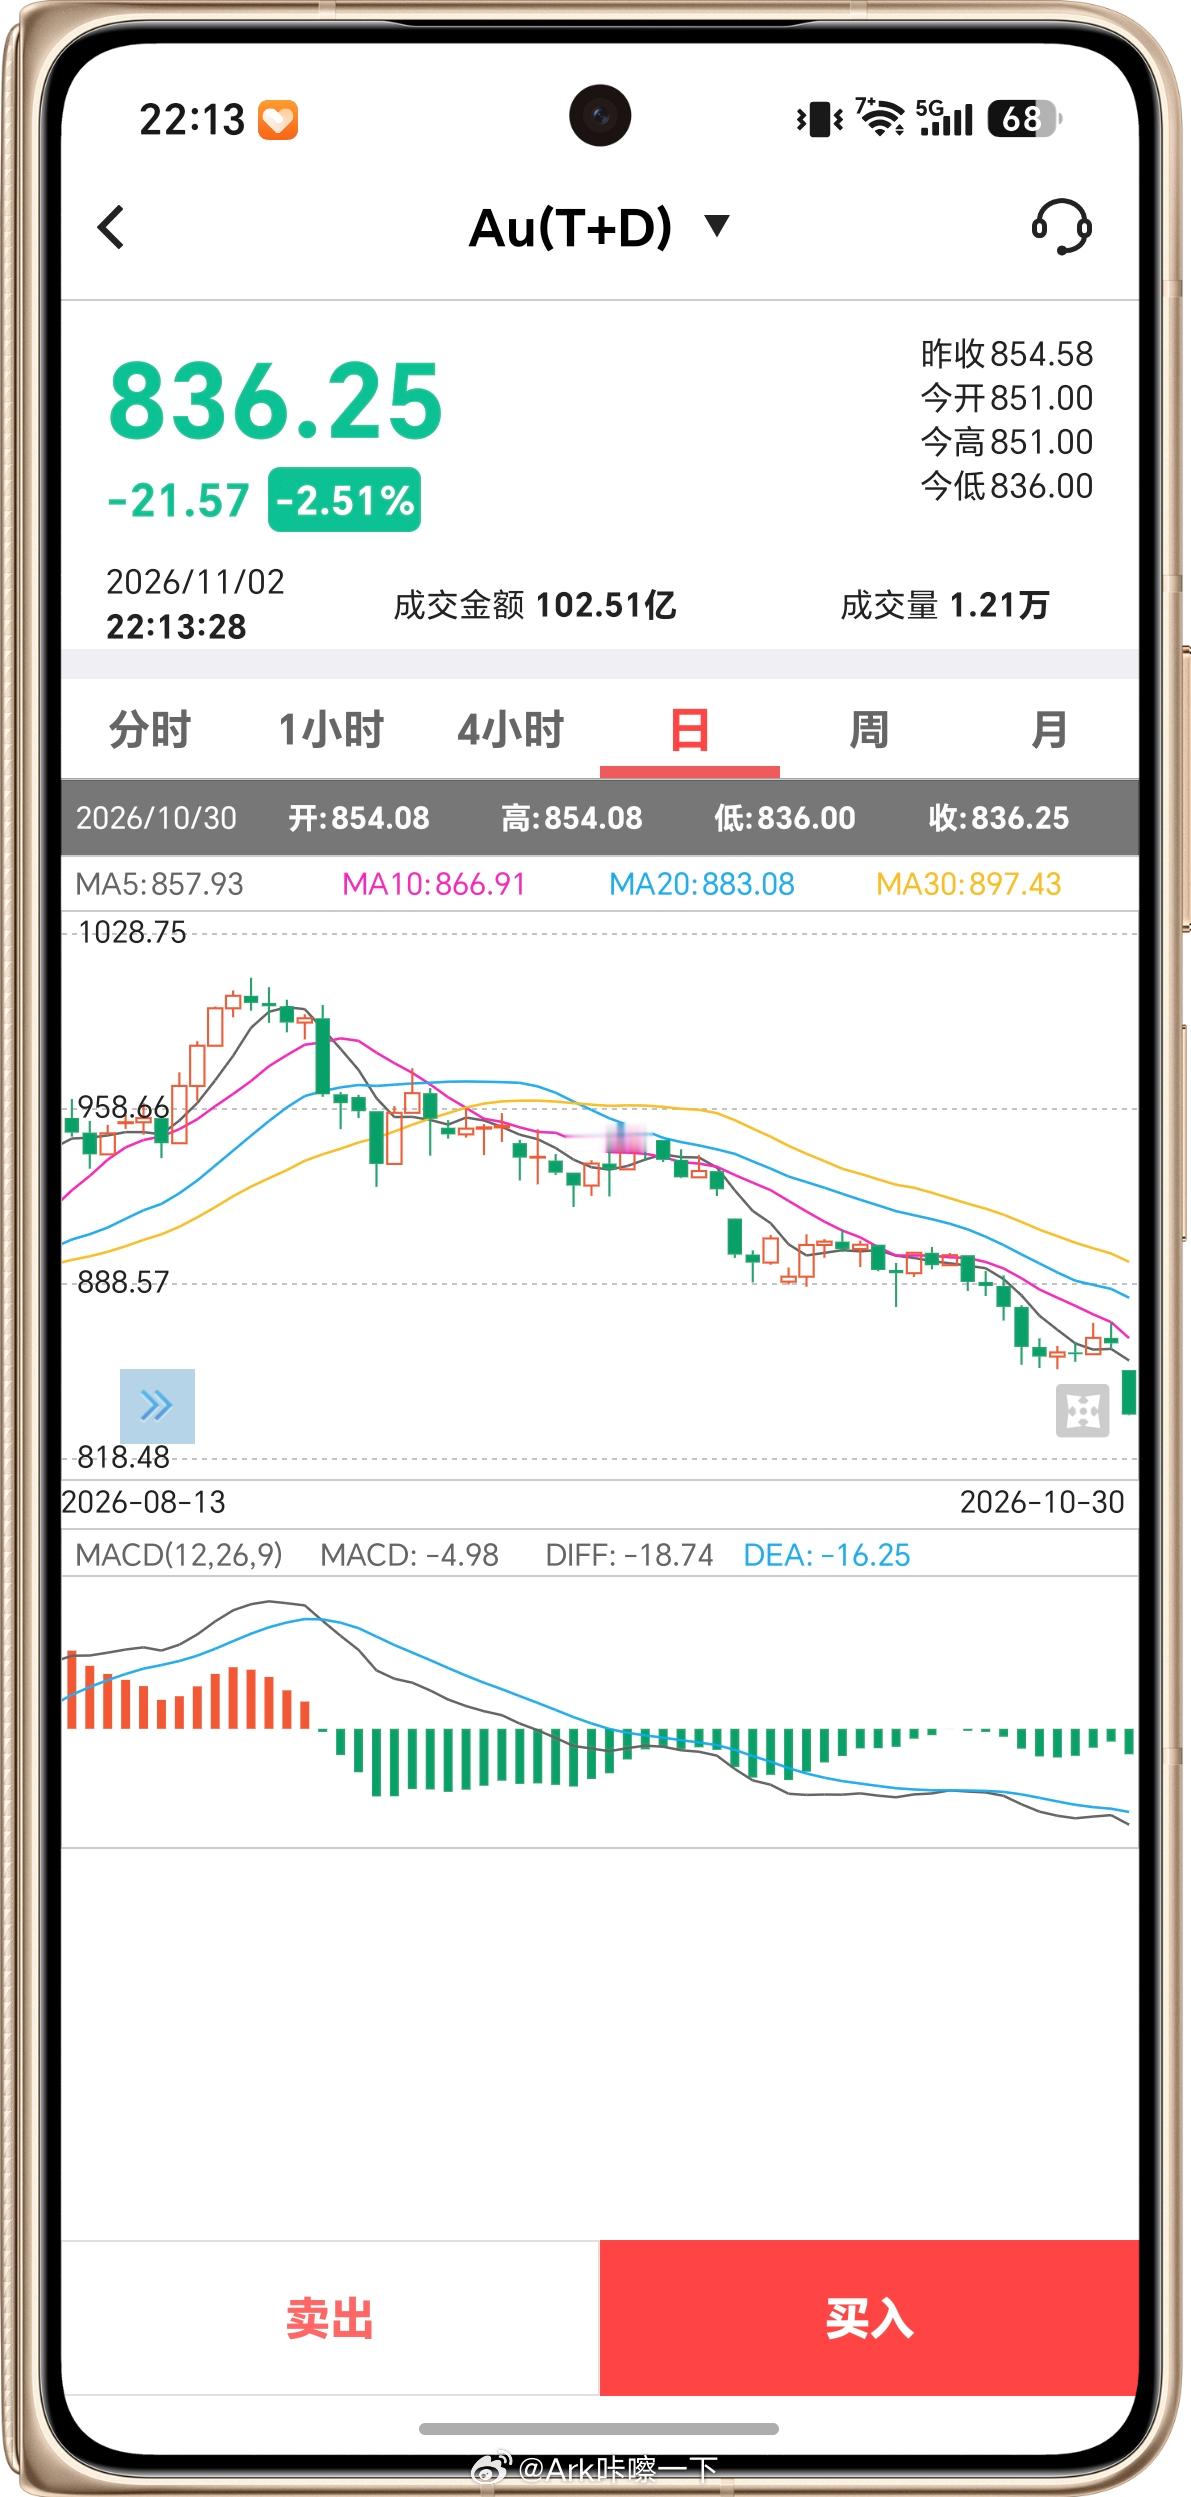Tap 成交金额 102.51亿 text

pos(534,604)
